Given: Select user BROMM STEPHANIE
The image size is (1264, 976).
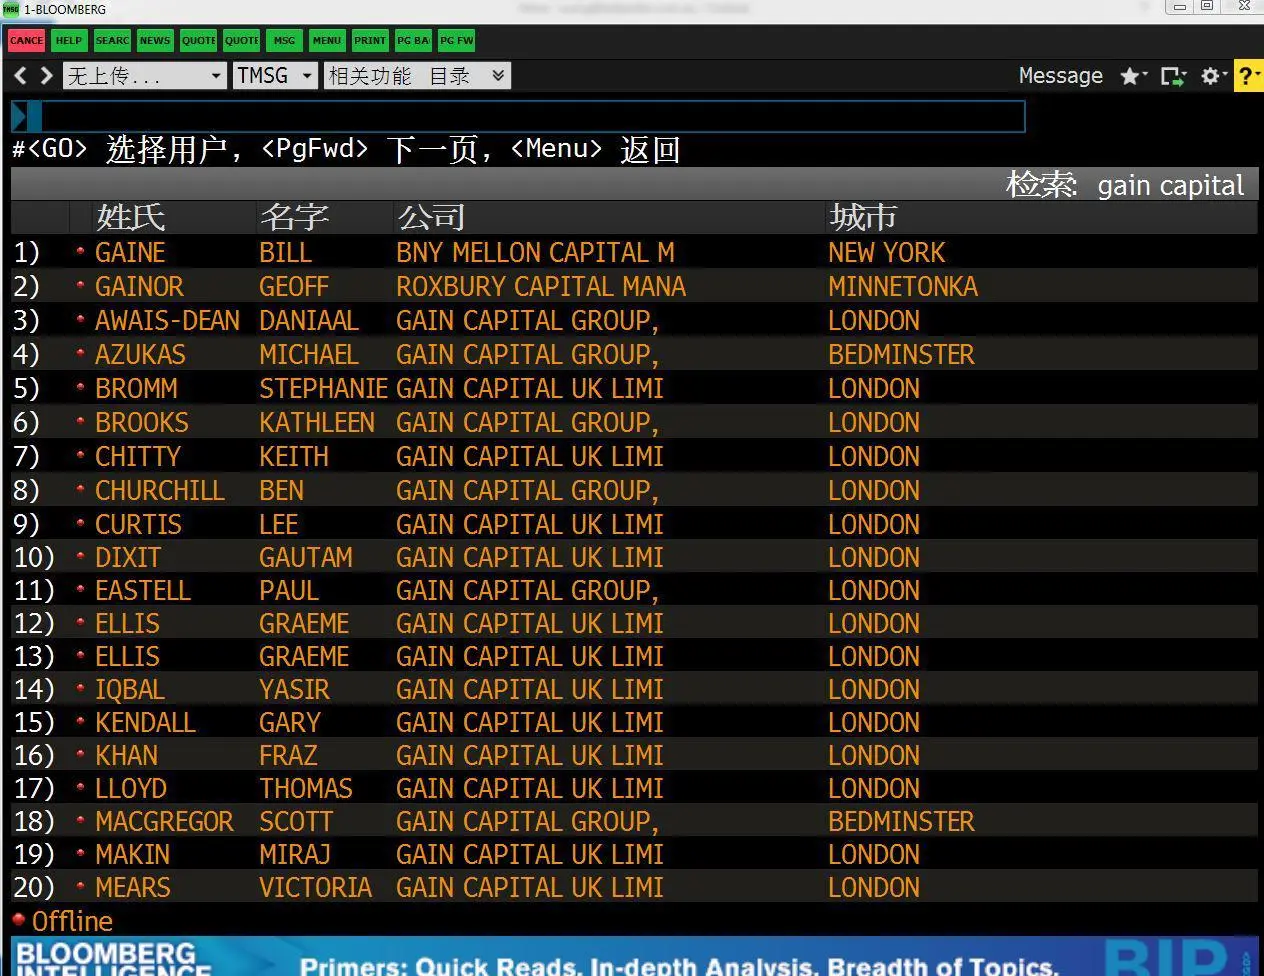Looking at the screenshot, I should click(634, 388).
